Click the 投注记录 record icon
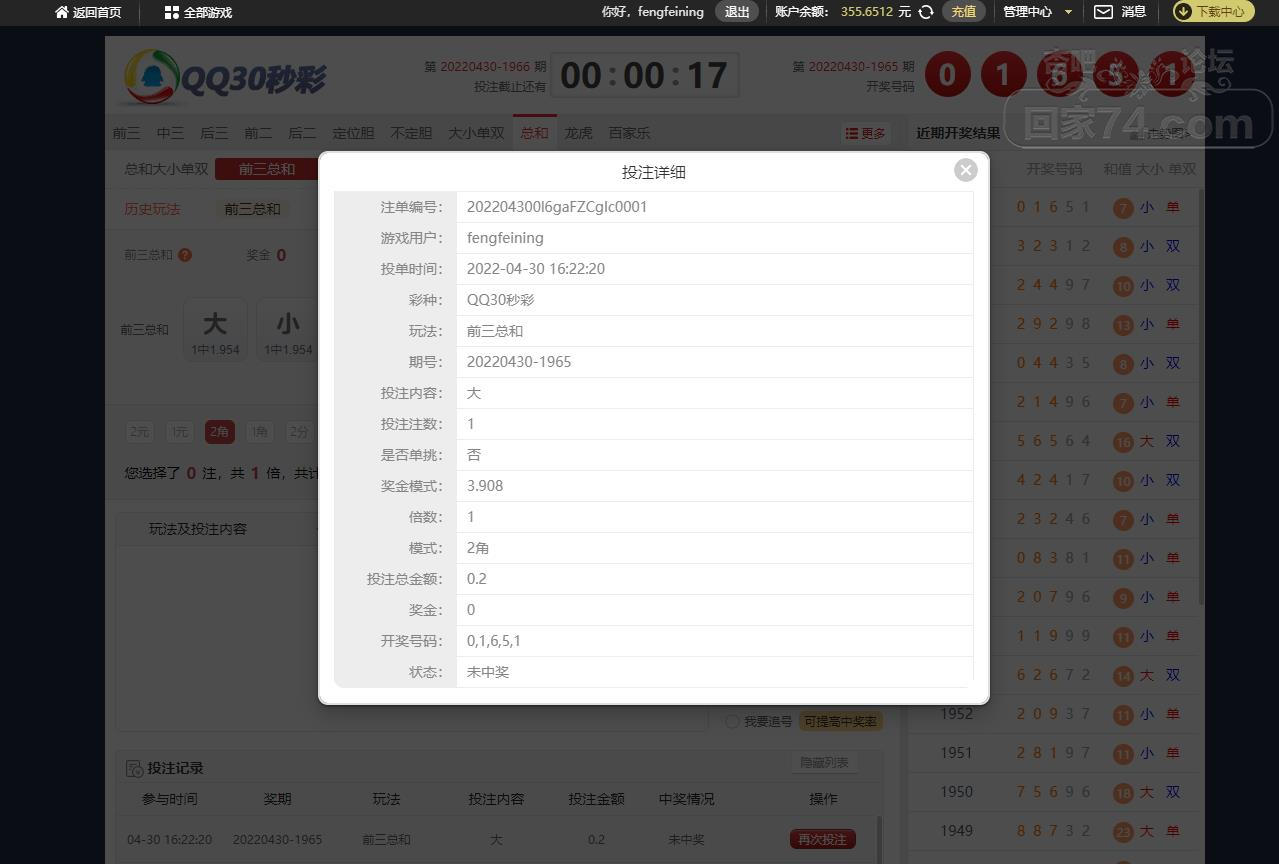 (134, 768)
